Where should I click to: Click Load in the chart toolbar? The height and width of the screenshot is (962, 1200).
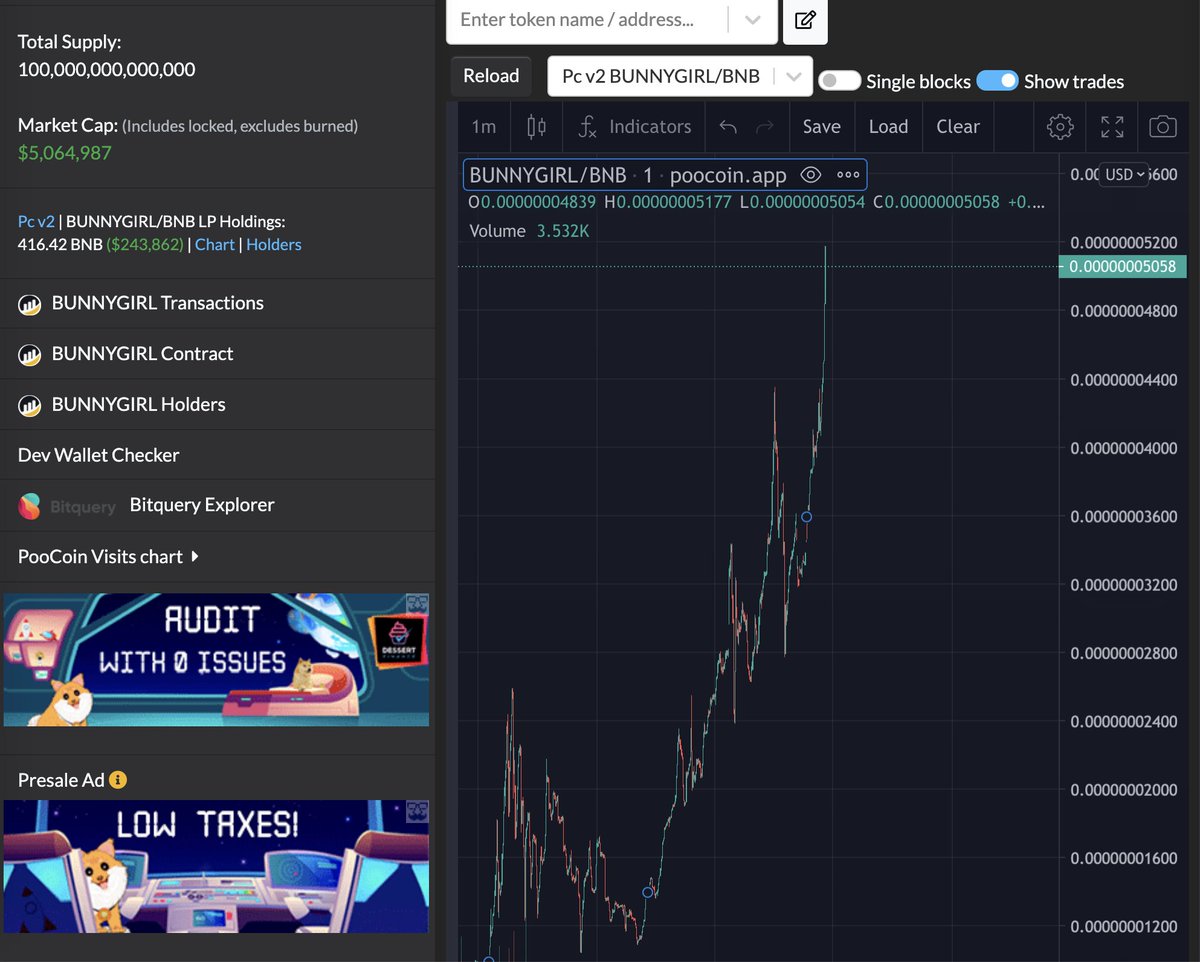[888, 127]
